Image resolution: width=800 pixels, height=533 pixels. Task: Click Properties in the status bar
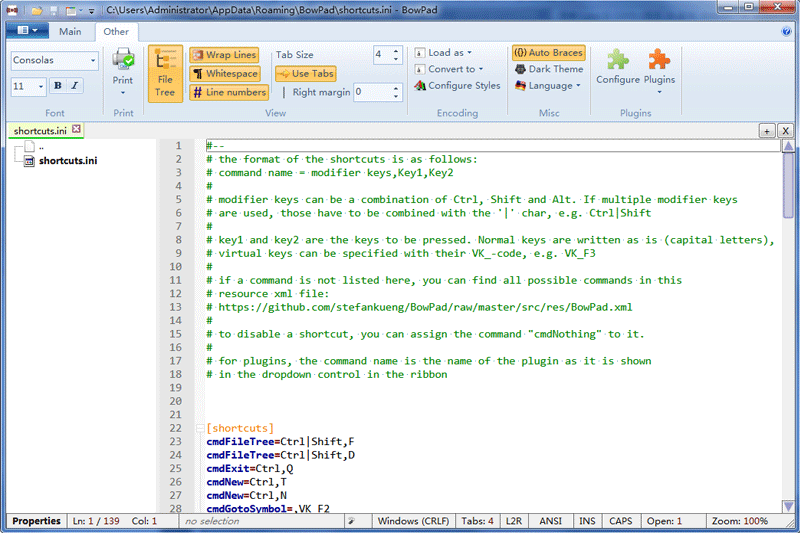pyautogui.click(x=36, y=521)
